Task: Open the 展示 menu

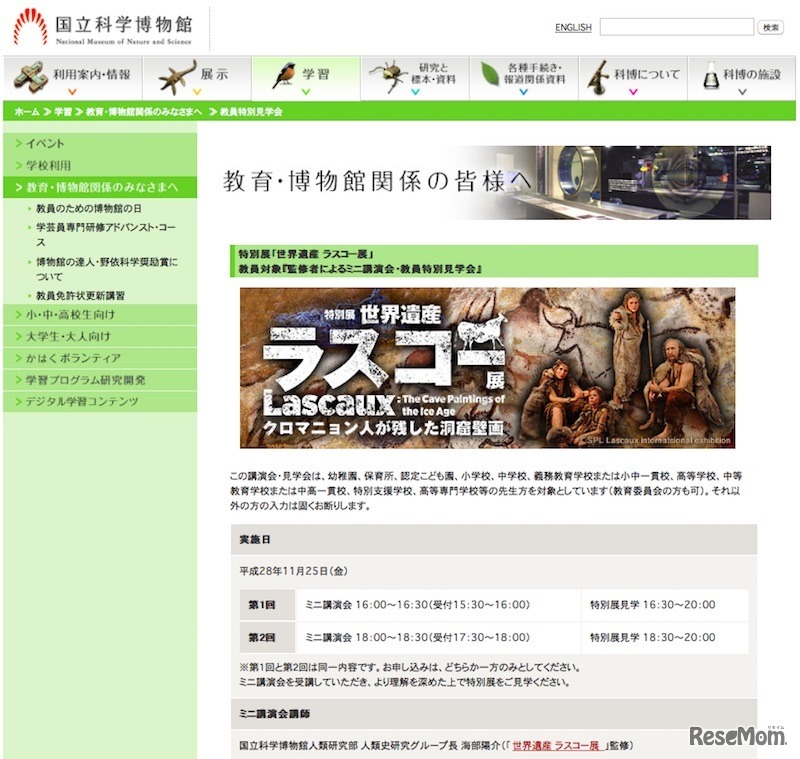Action: (197, 78)
